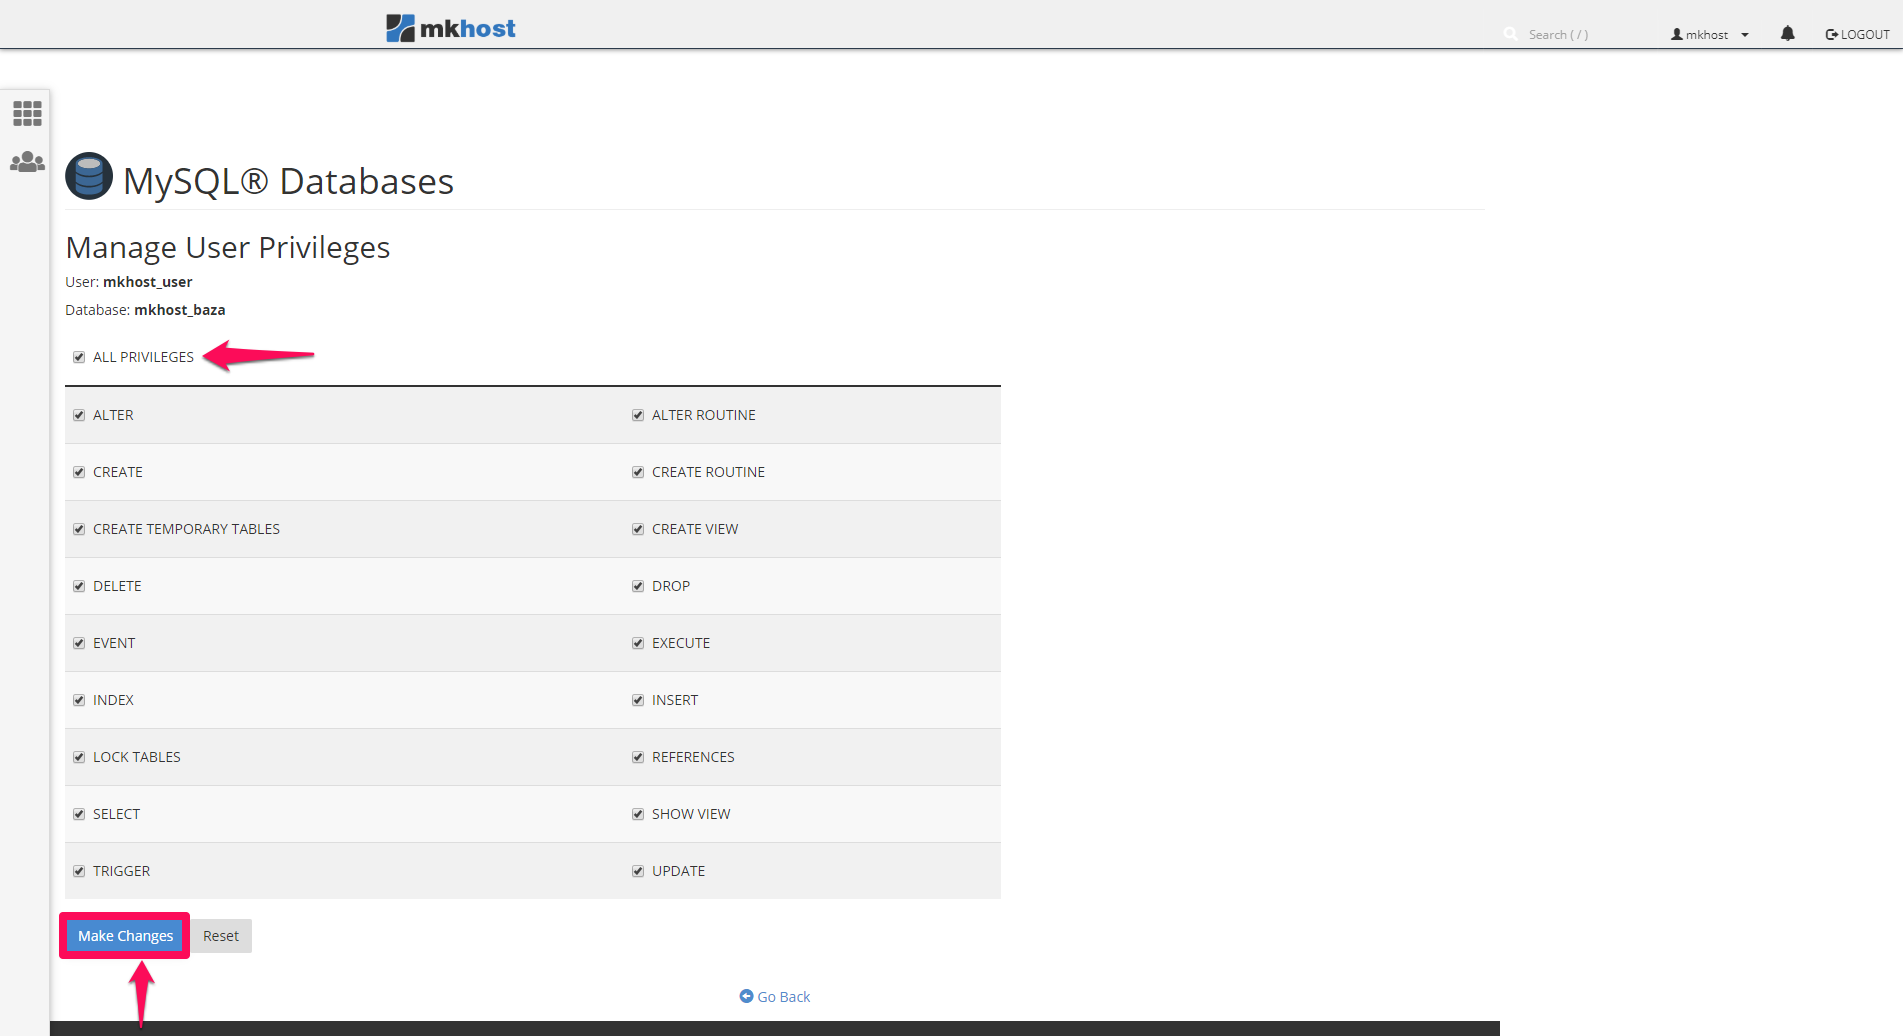The width and height of the screenshot is (1903, 1036).
Task: Click the Make Changes button
Action: 125,936
